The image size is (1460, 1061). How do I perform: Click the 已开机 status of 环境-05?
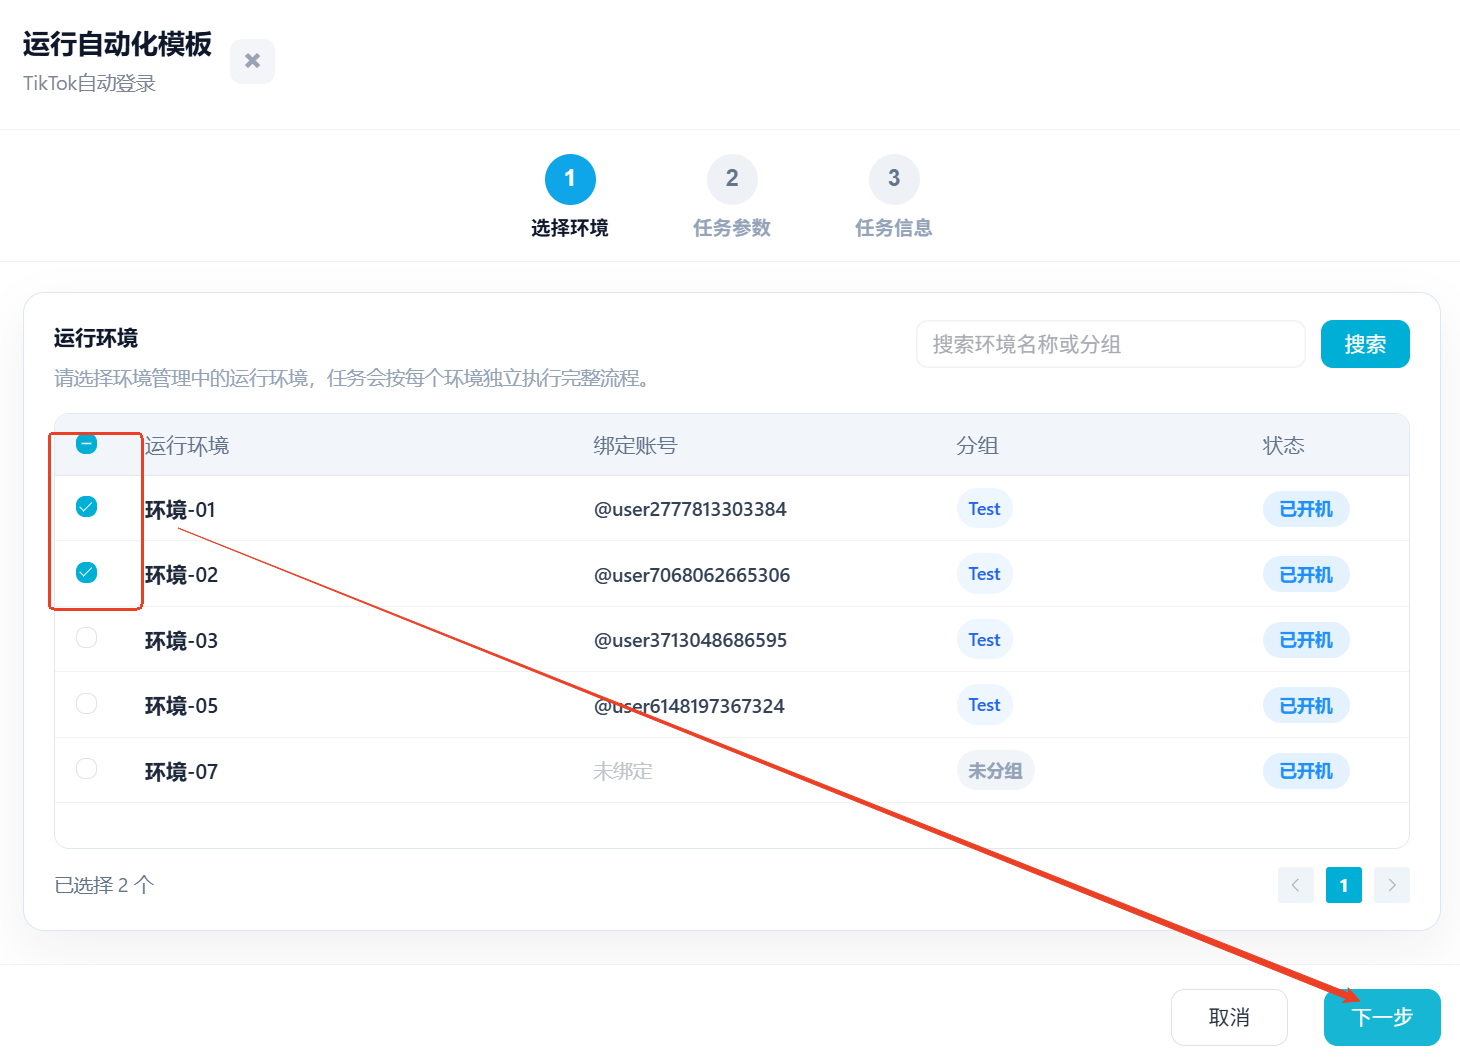click(1306, 706)
